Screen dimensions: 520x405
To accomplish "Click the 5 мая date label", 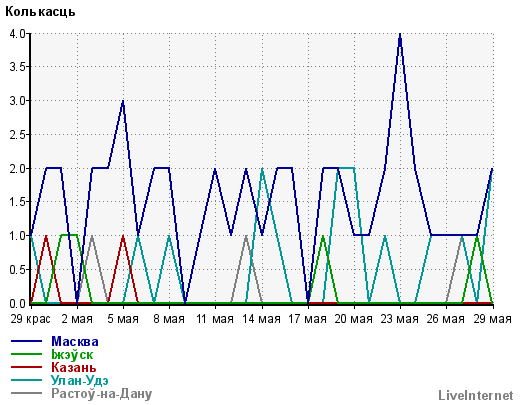I will (x=123, y=319).
